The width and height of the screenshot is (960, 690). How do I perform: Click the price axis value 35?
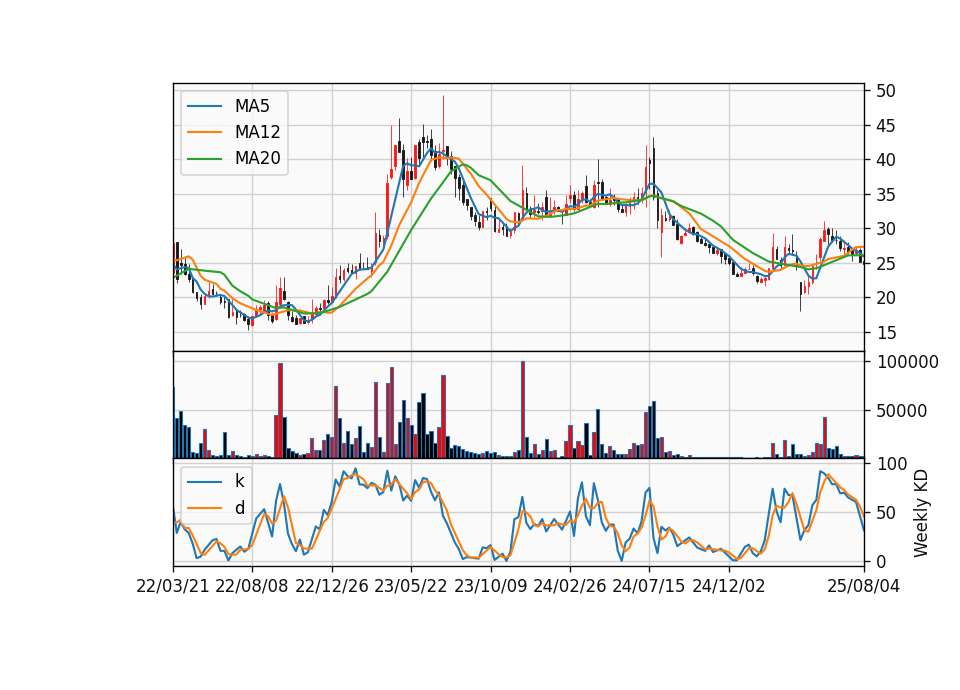click(886, 195)
